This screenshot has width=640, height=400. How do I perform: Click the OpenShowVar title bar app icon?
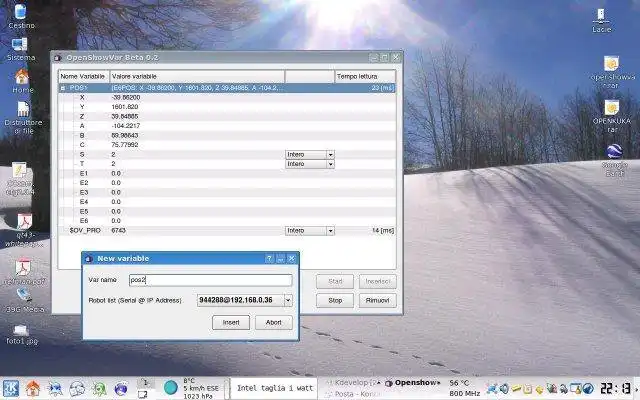[x=58, y=58]
